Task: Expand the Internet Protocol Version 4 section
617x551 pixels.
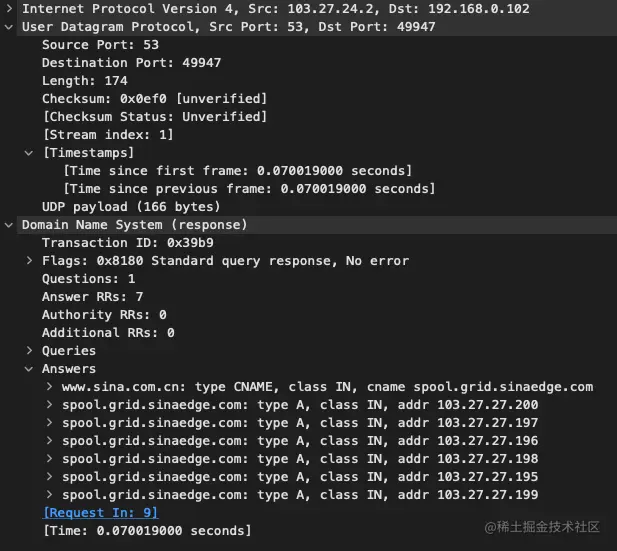Action: pos(9,8)
